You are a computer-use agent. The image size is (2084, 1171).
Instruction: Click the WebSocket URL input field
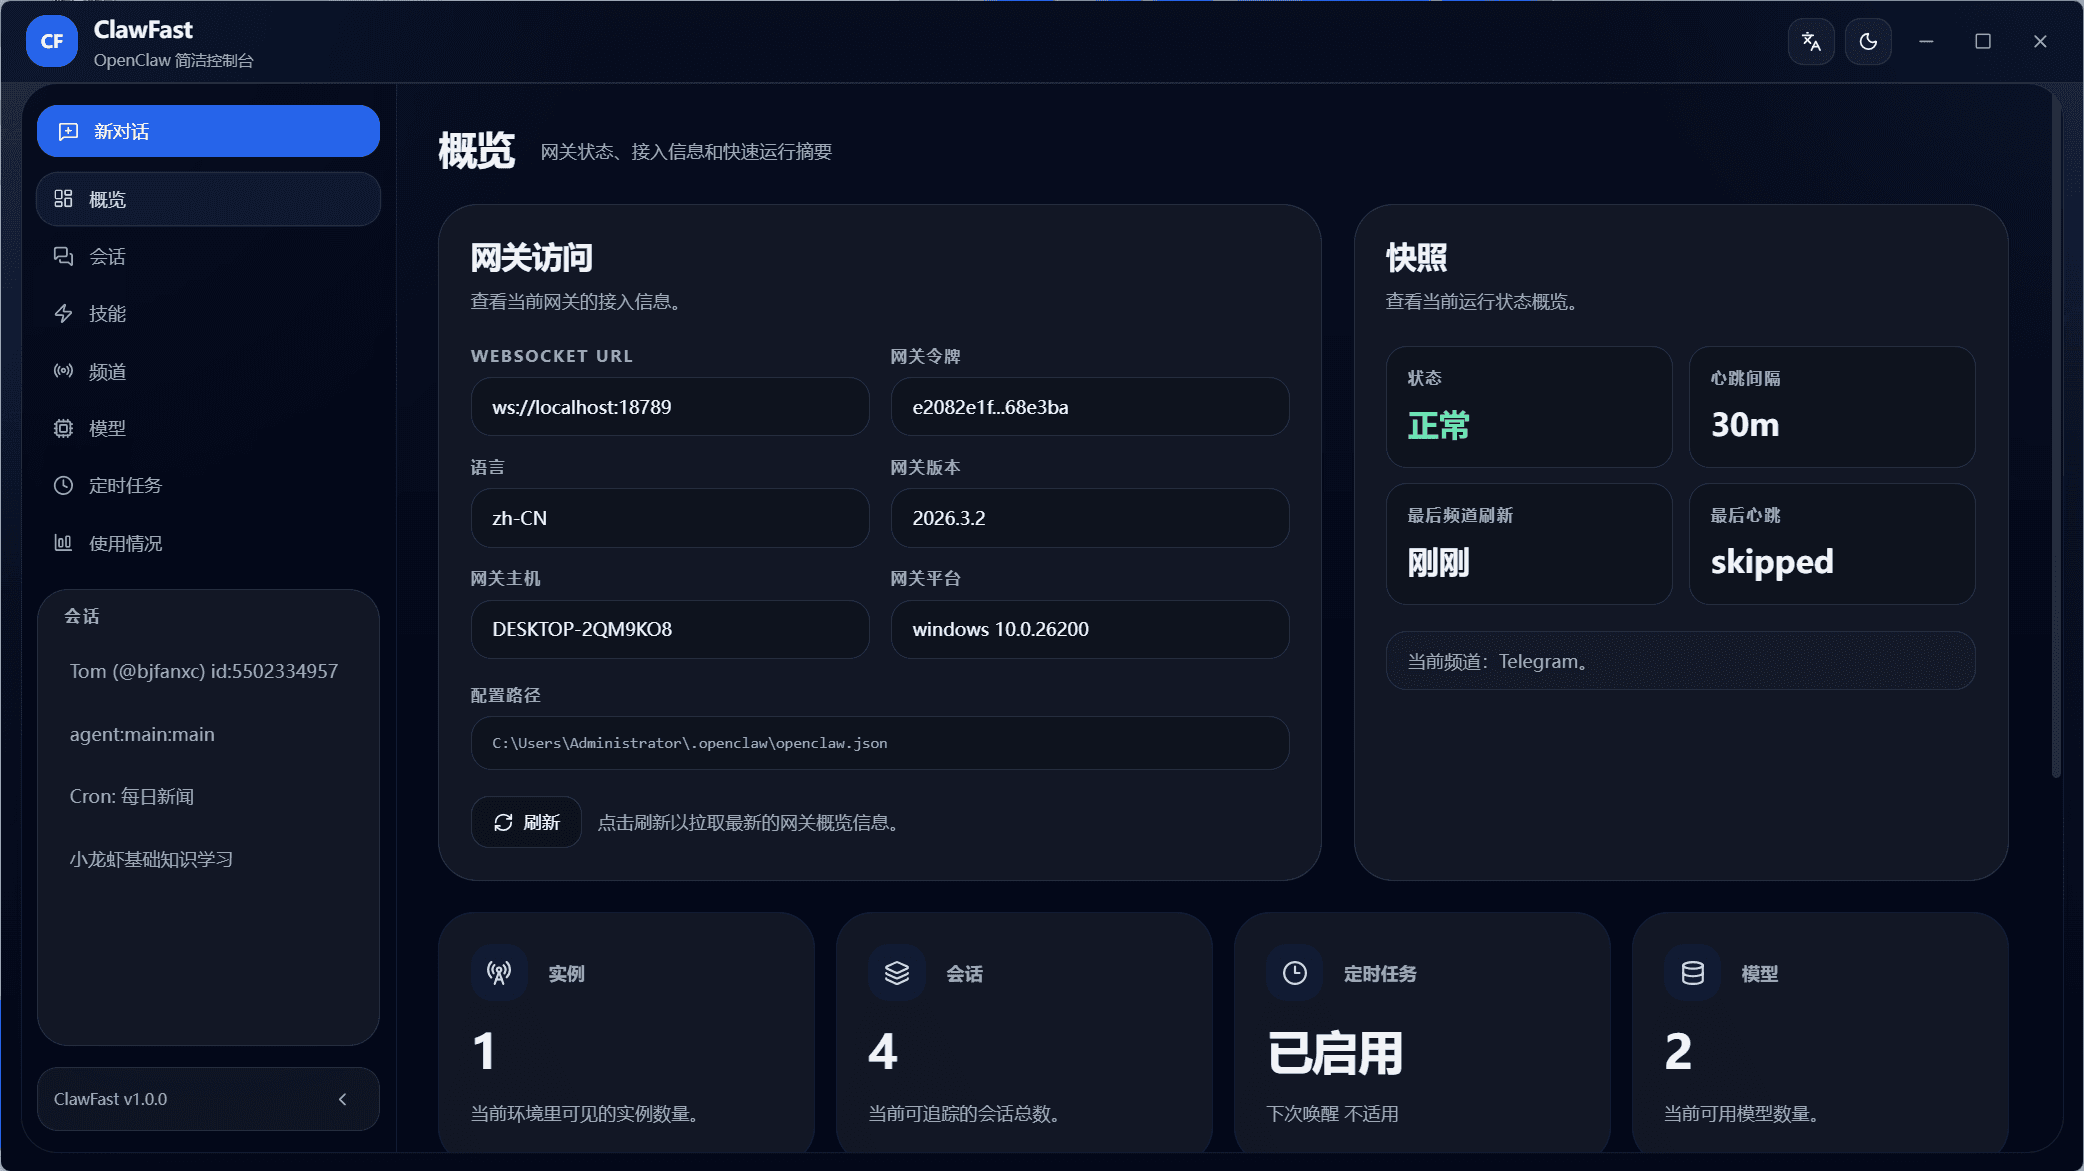tap(669, 406)
